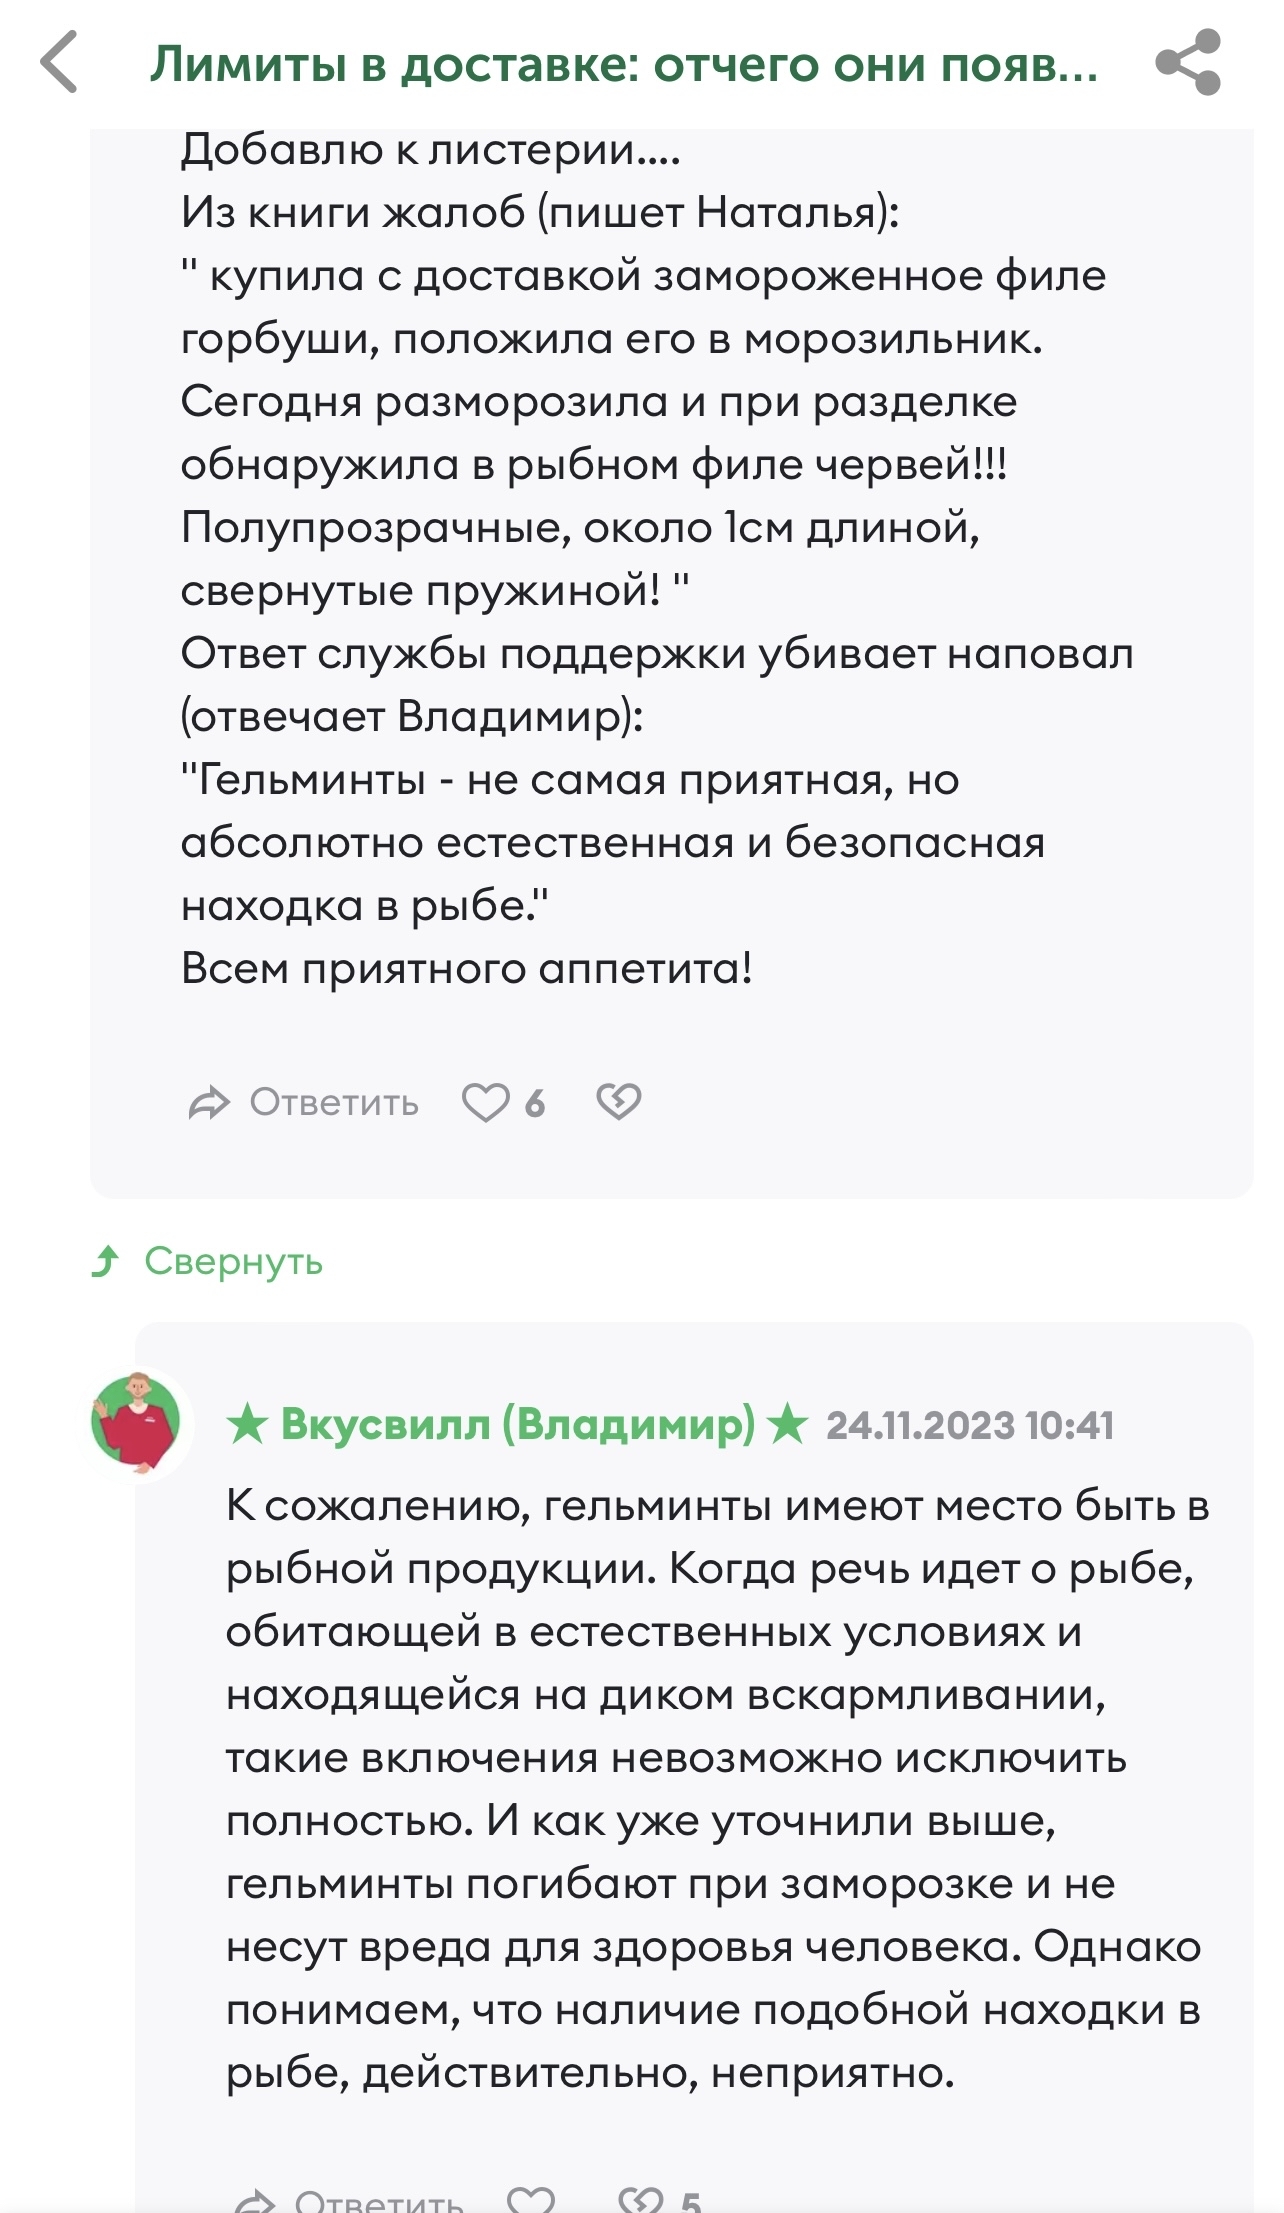Open the Вкусвилл representative's avatar
Viewport: 1284px width, 2213px height.
136,1423
